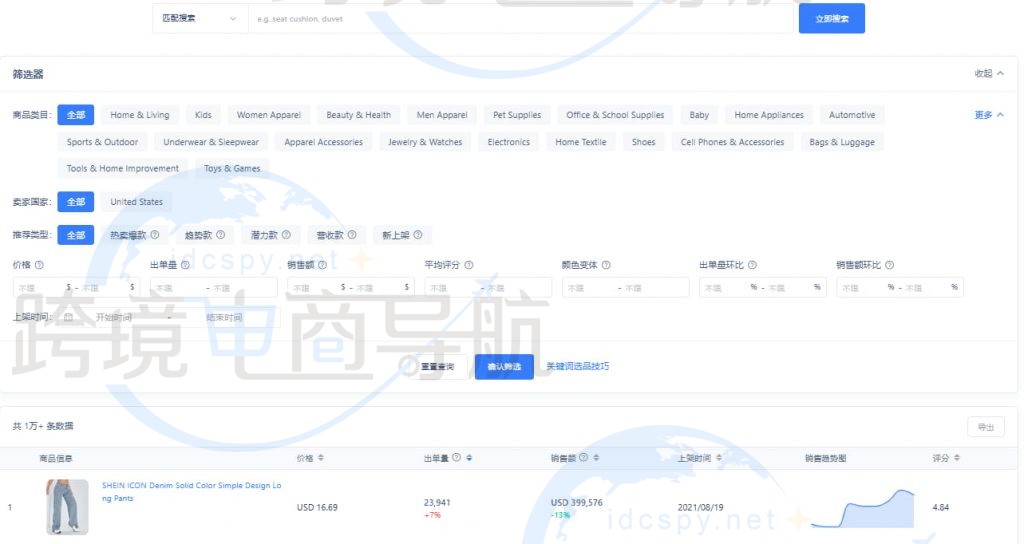Viewport: 1024px width, 544px height.
Task: Select the Kids category
Action: click(203, 115)
